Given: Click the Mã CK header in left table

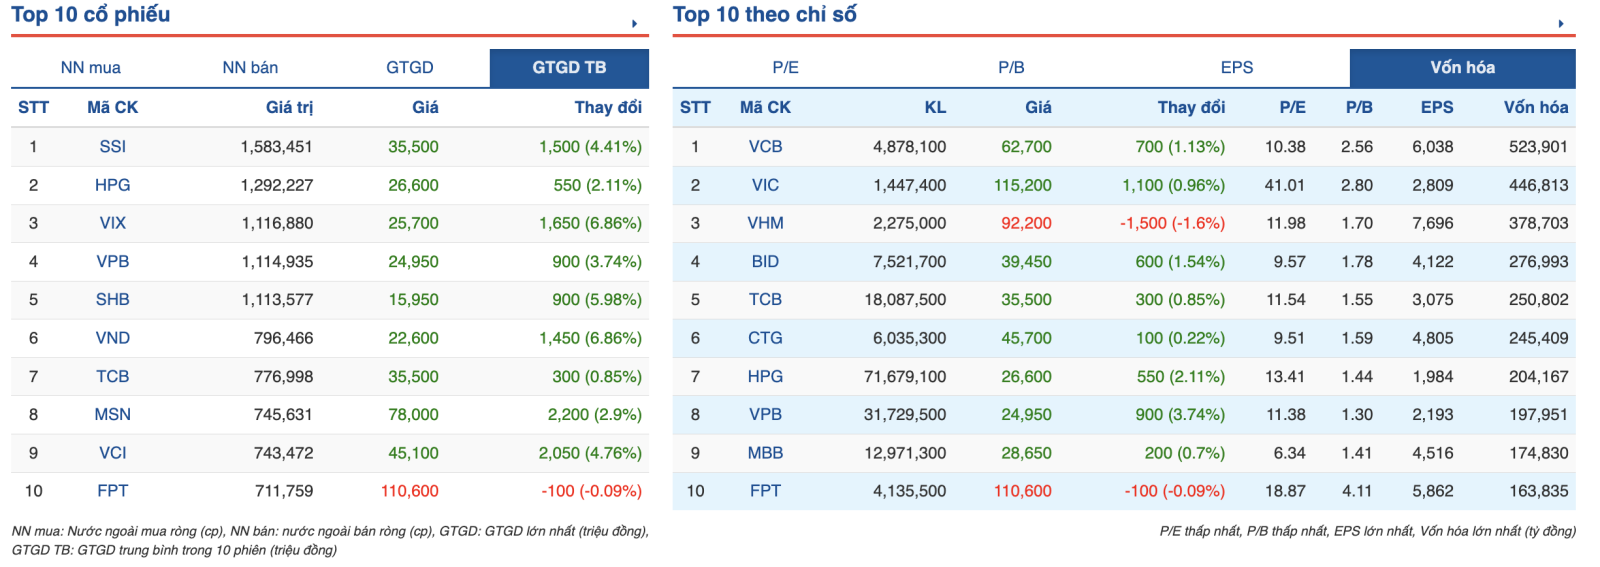Looking at the screenshot, I should point(113,107).
